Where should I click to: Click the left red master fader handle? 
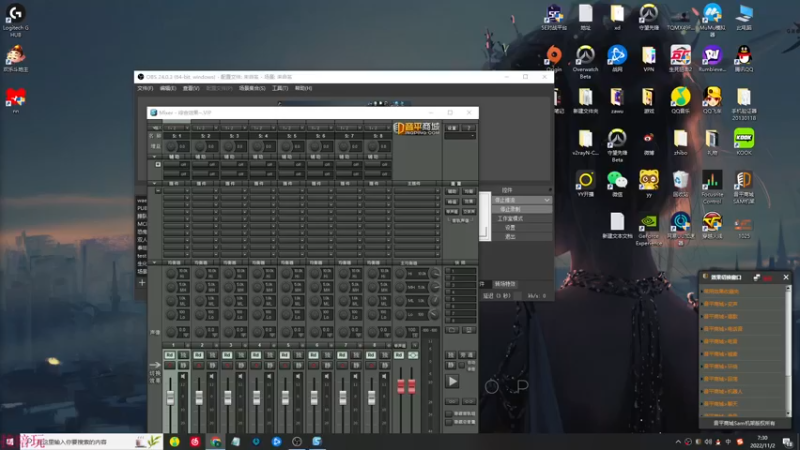click(x=401, y=386)
